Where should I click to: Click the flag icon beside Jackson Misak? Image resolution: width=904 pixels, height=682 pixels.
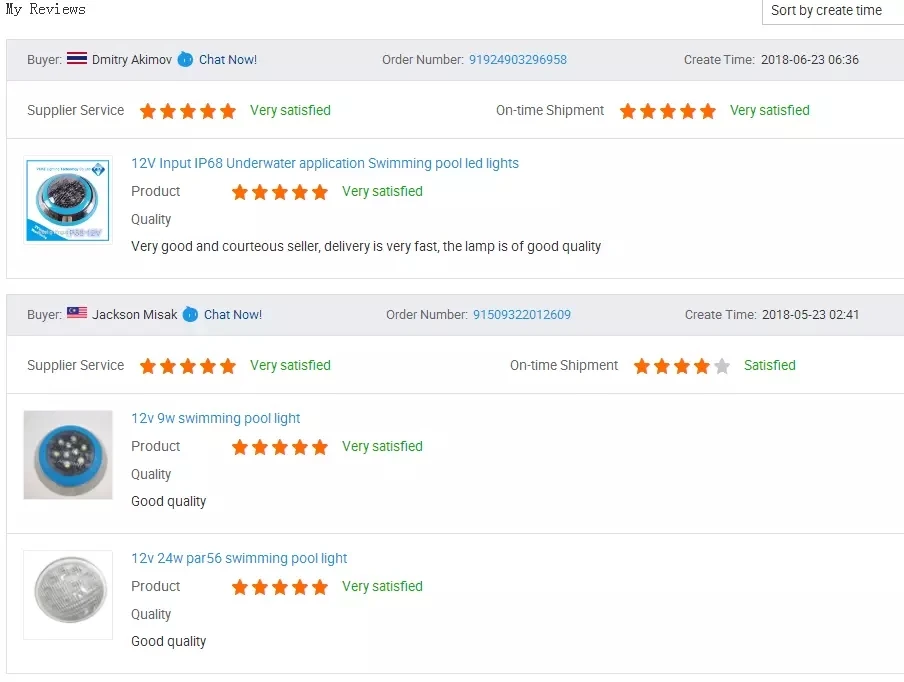click(x=77, y=314)
